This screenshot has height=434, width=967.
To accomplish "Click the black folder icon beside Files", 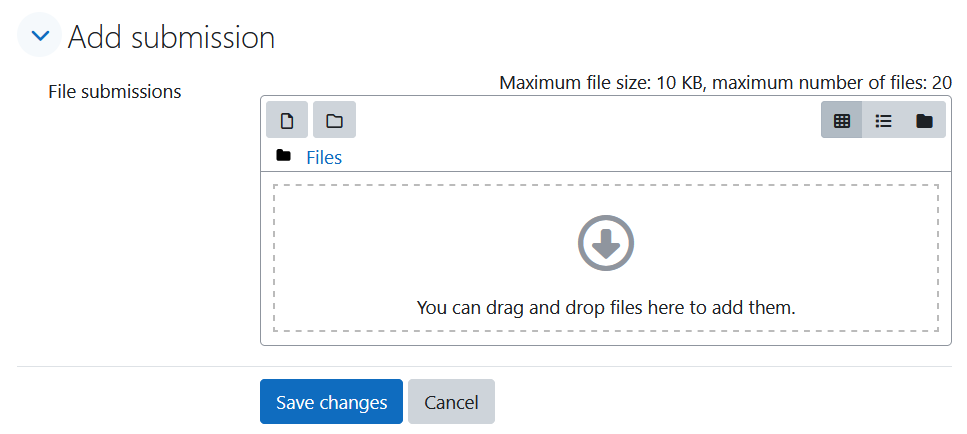I will [283, 155].
